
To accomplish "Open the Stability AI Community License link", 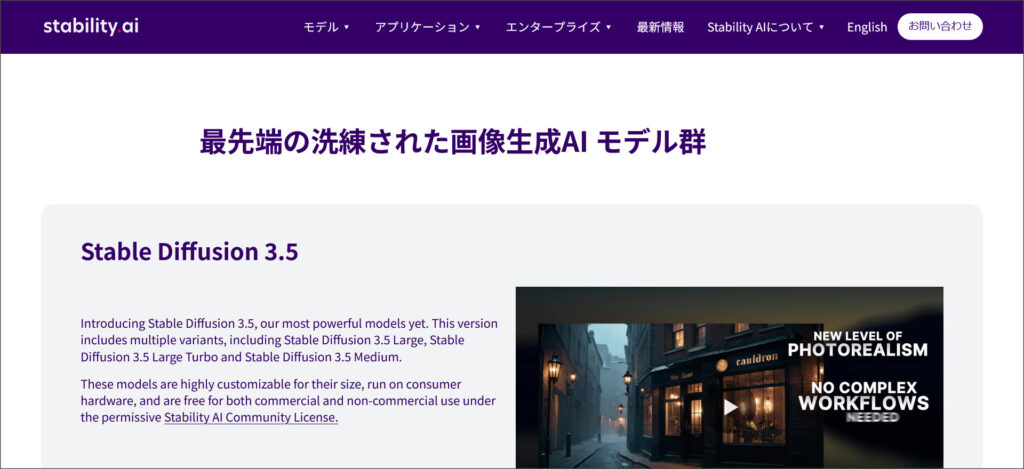I will (251, 418).
